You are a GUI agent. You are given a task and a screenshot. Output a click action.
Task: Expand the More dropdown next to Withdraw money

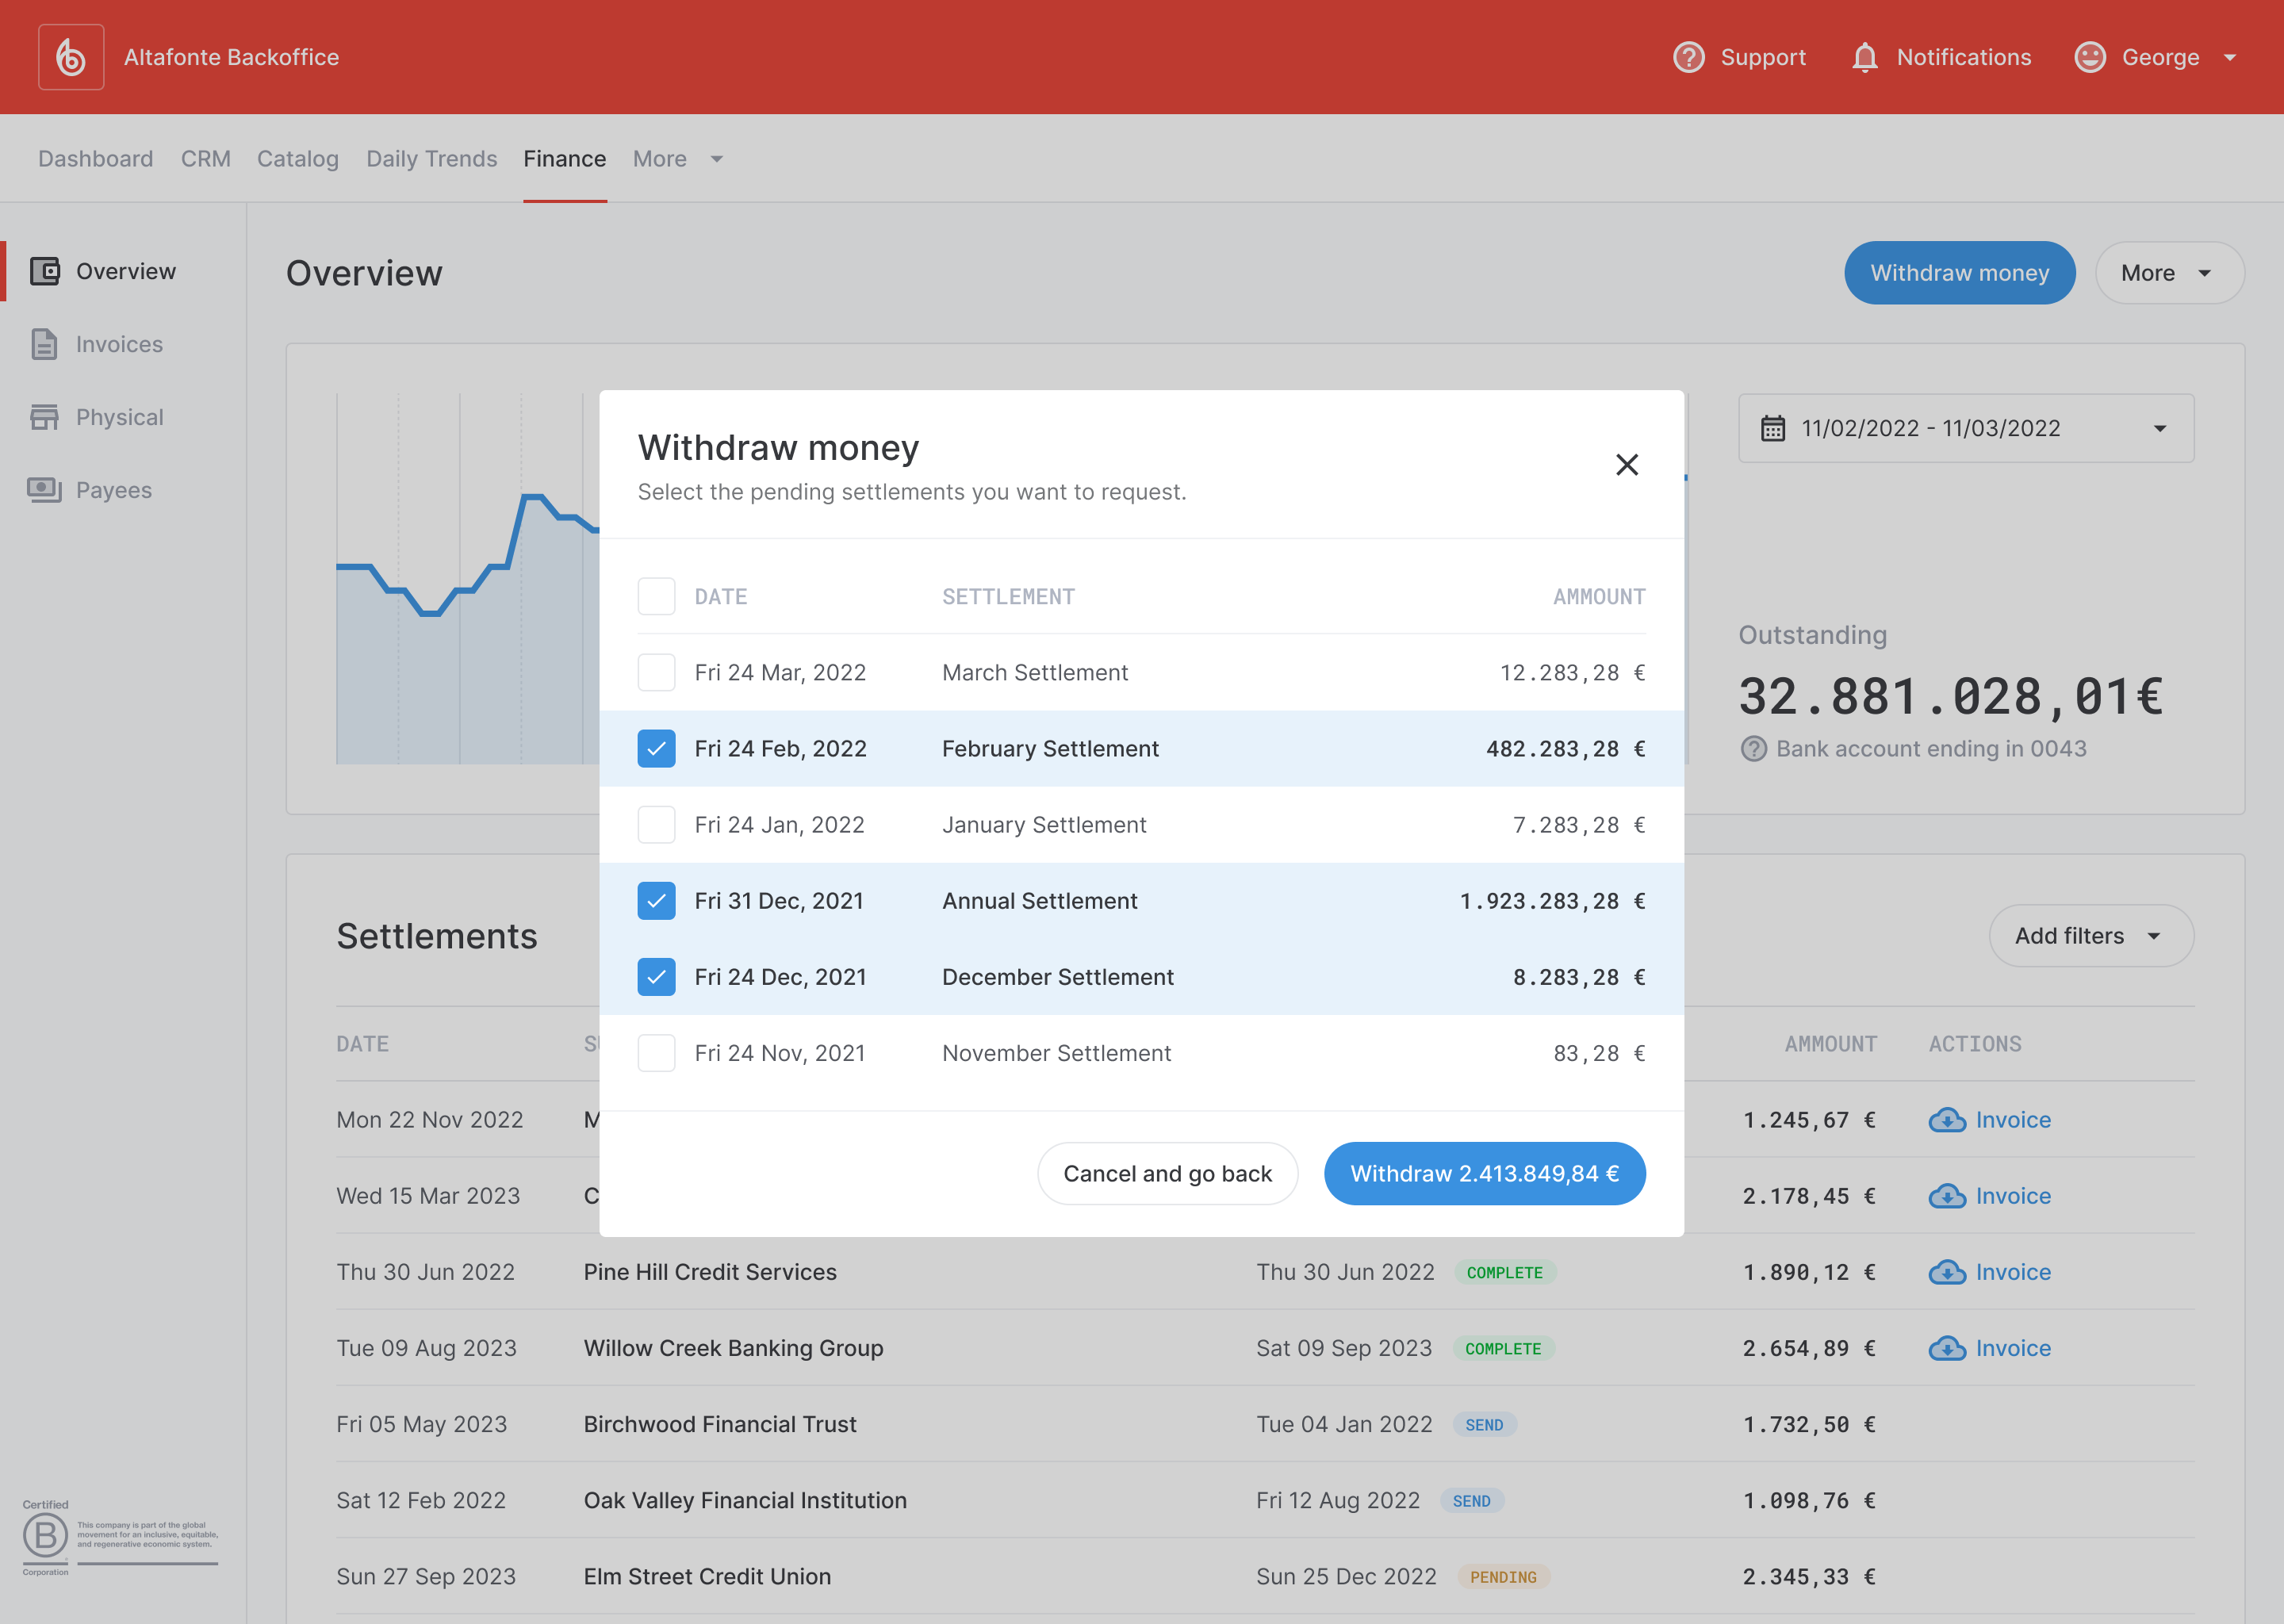click(x=2168, y=273)
